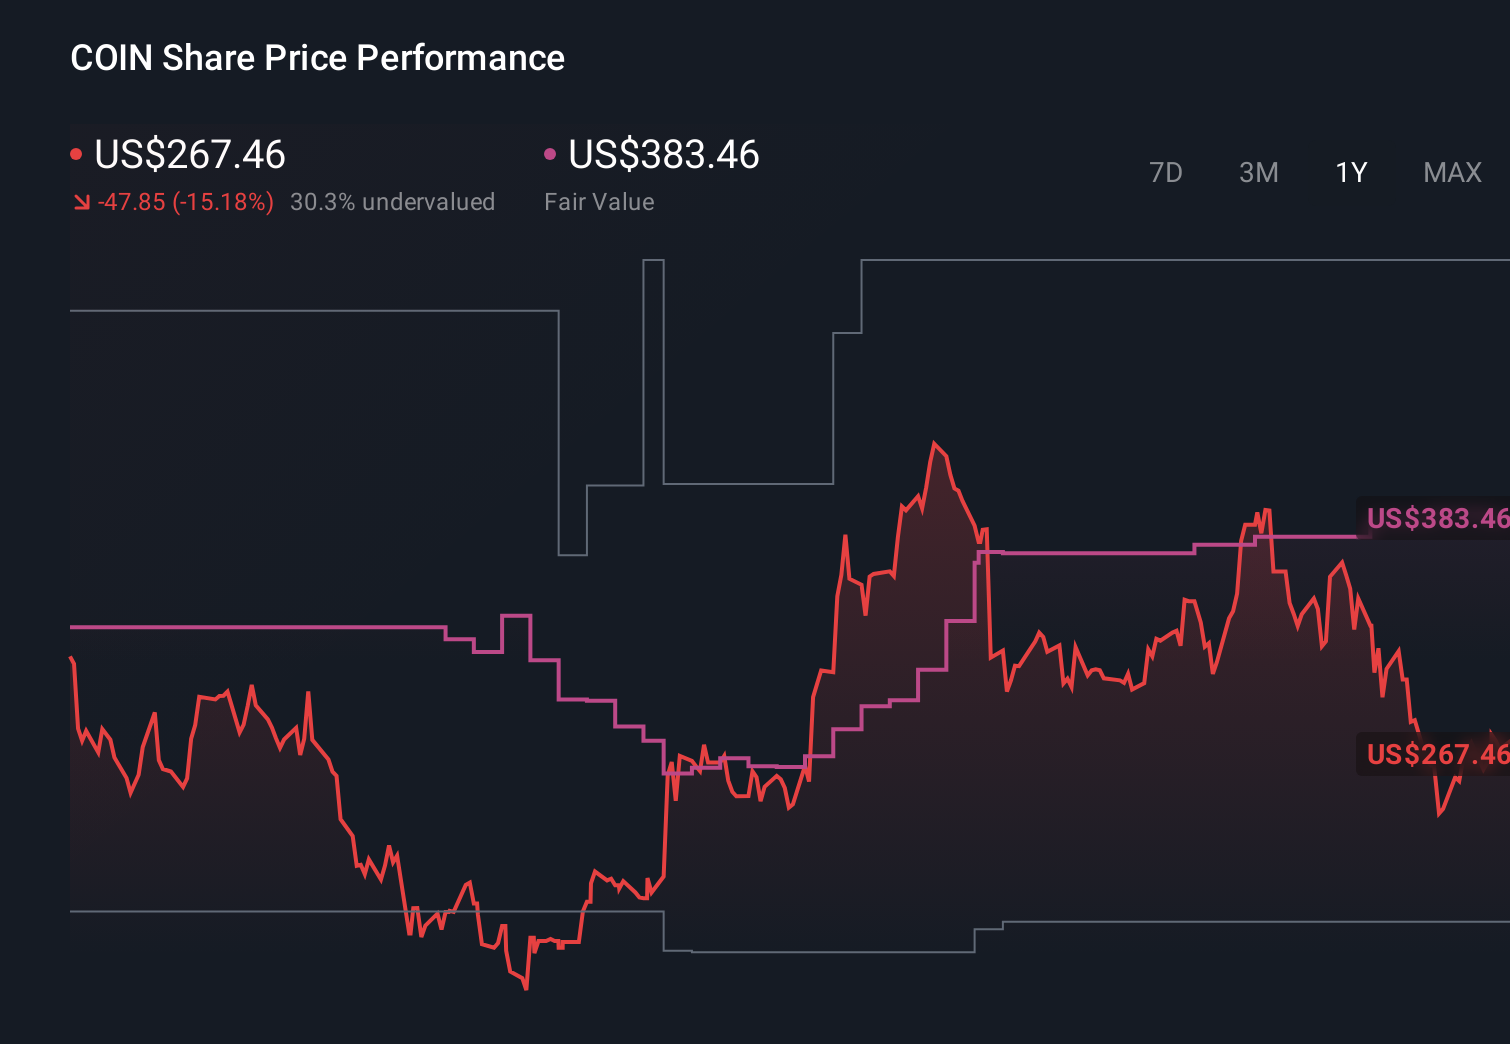Click the US$267.46 price tag on the right
Viewport: 1510px width, 1044px height.
click(x=1435, y=755)
